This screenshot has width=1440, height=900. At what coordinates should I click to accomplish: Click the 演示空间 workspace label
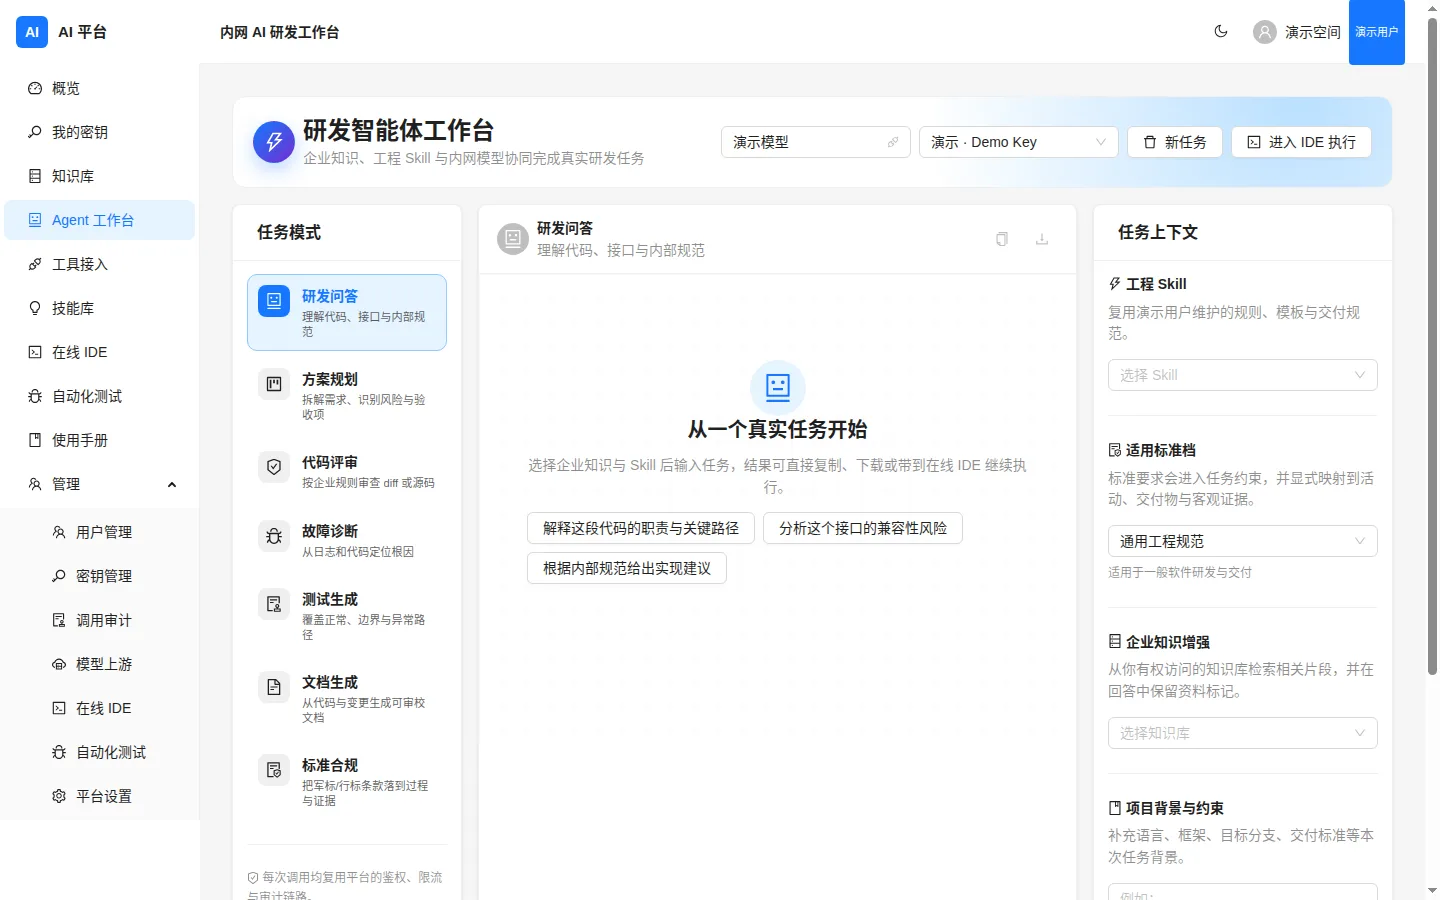(x=1313, y=32)
